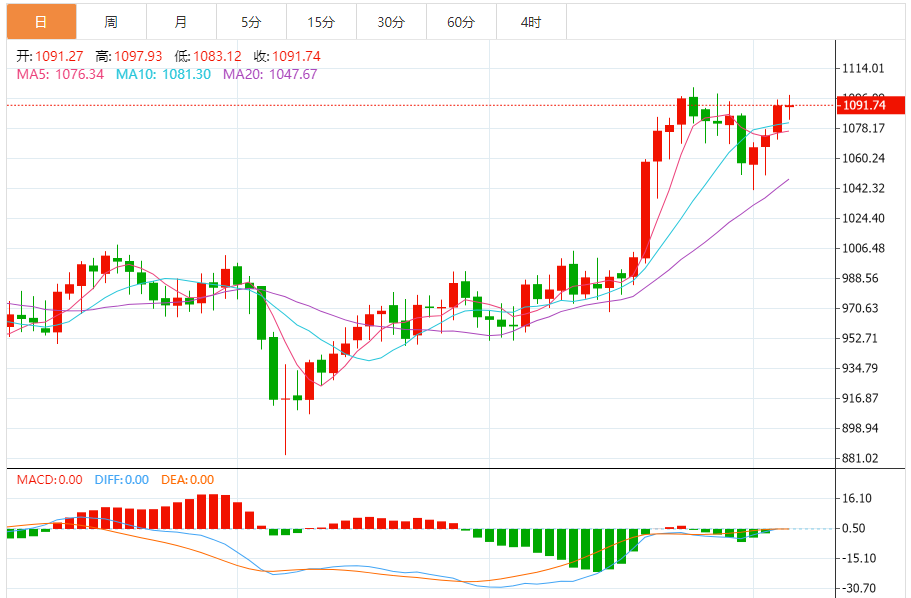Viewport: 911px width, 598px height.
Task: Click the 898.94 price axis label
Action: click(860, 428)
